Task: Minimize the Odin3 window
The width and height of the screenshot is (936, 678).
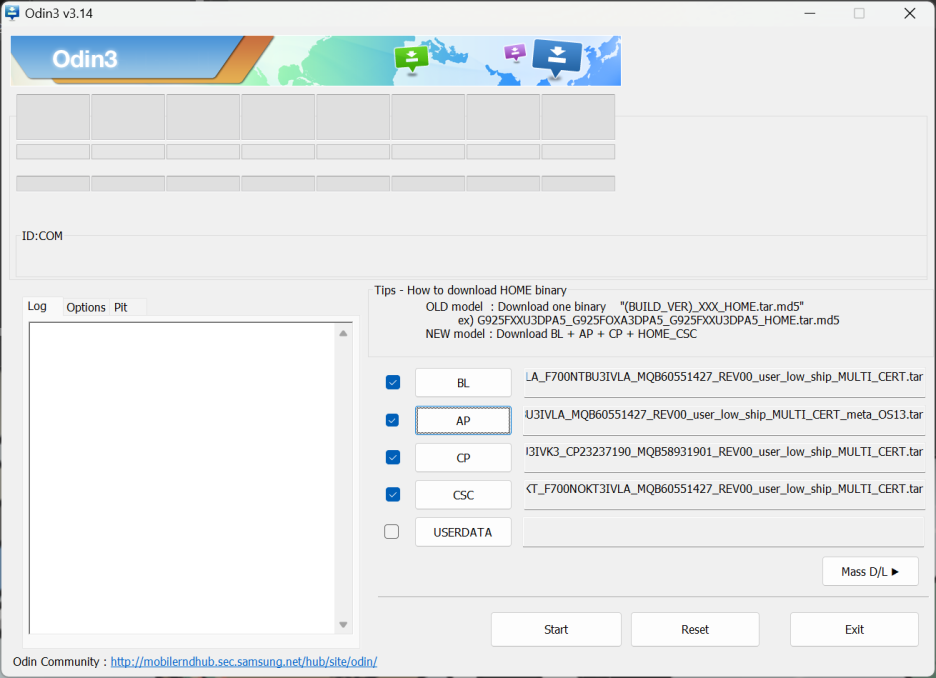Action: [x=809, y=13]
